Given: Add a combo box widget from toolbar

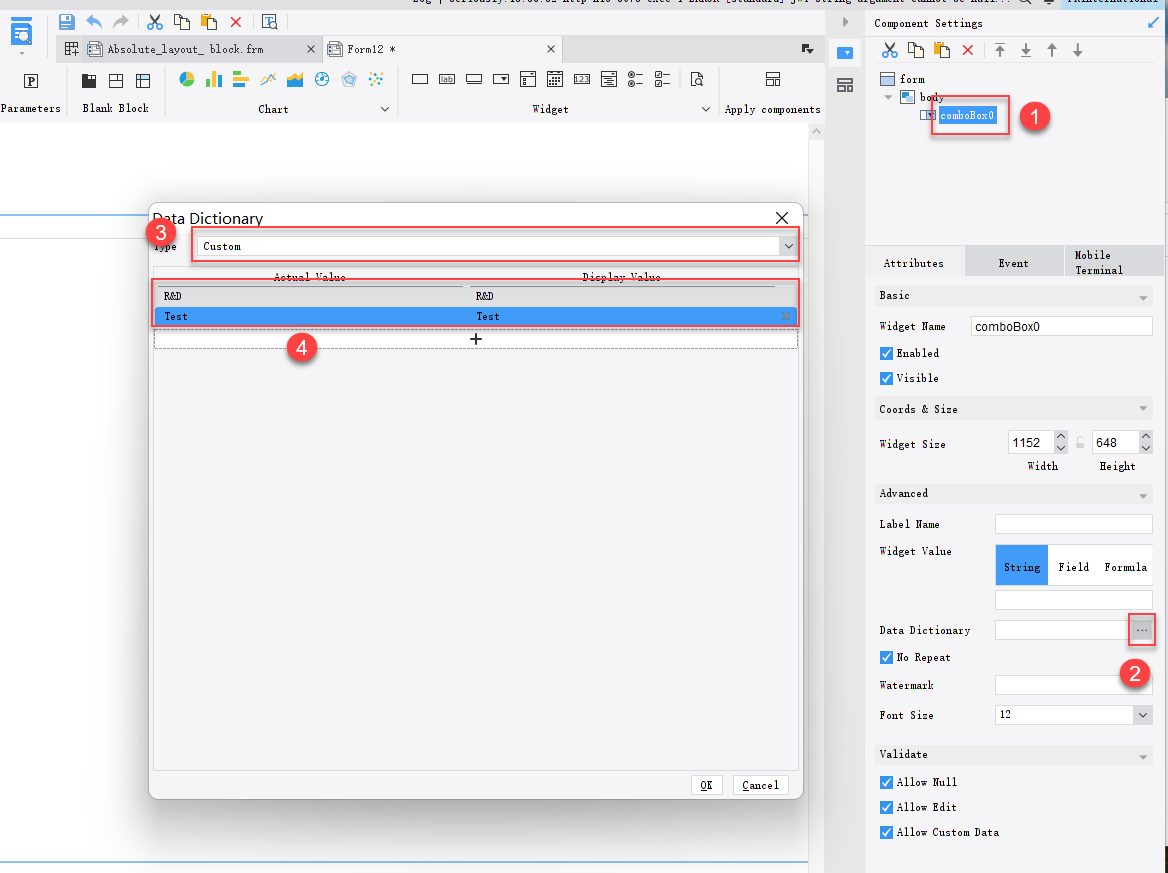Looking at the screenshot, I should [x=501, y=79].
